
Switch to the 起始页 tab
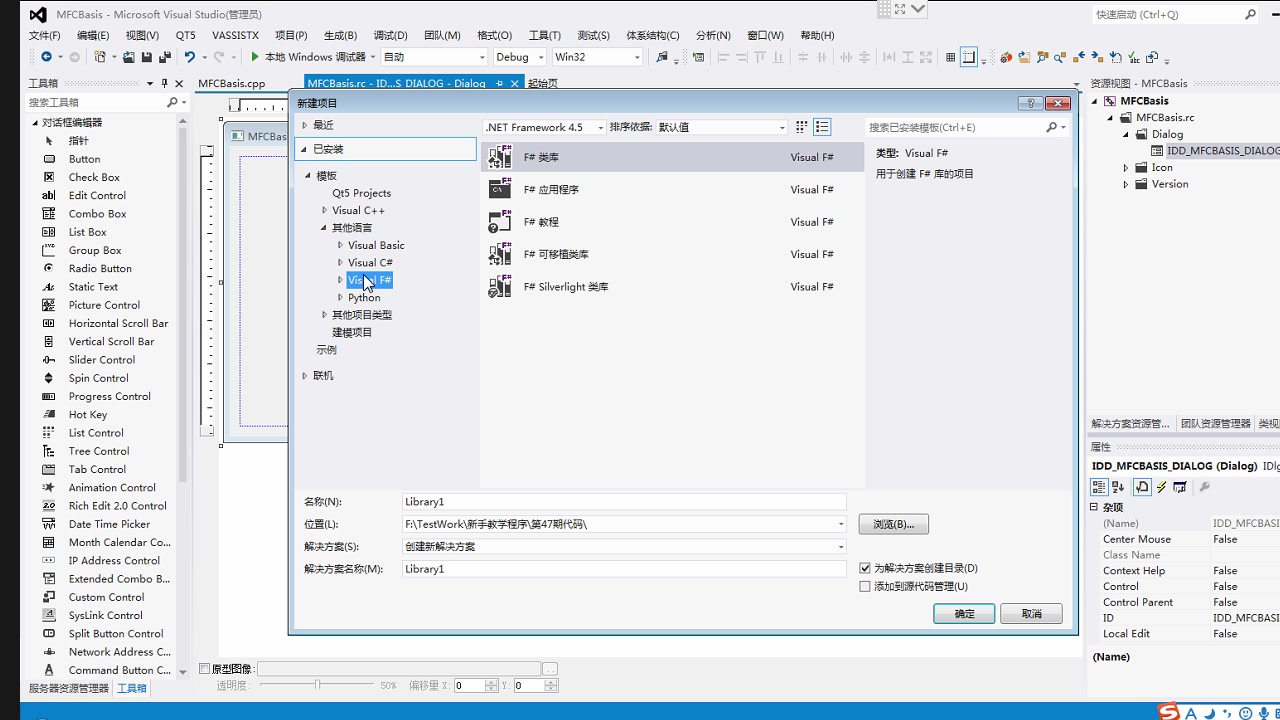[542, 84]
